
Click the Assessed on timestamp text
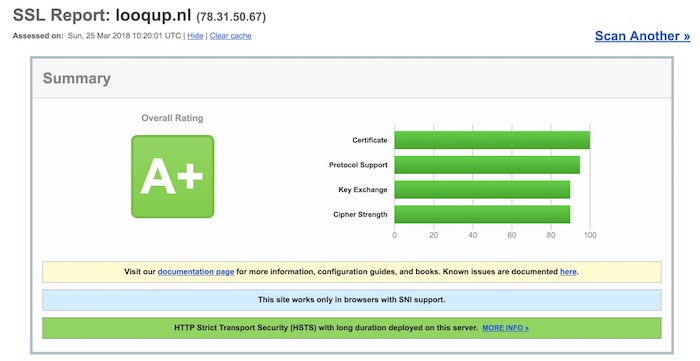[x=124, y=36]
